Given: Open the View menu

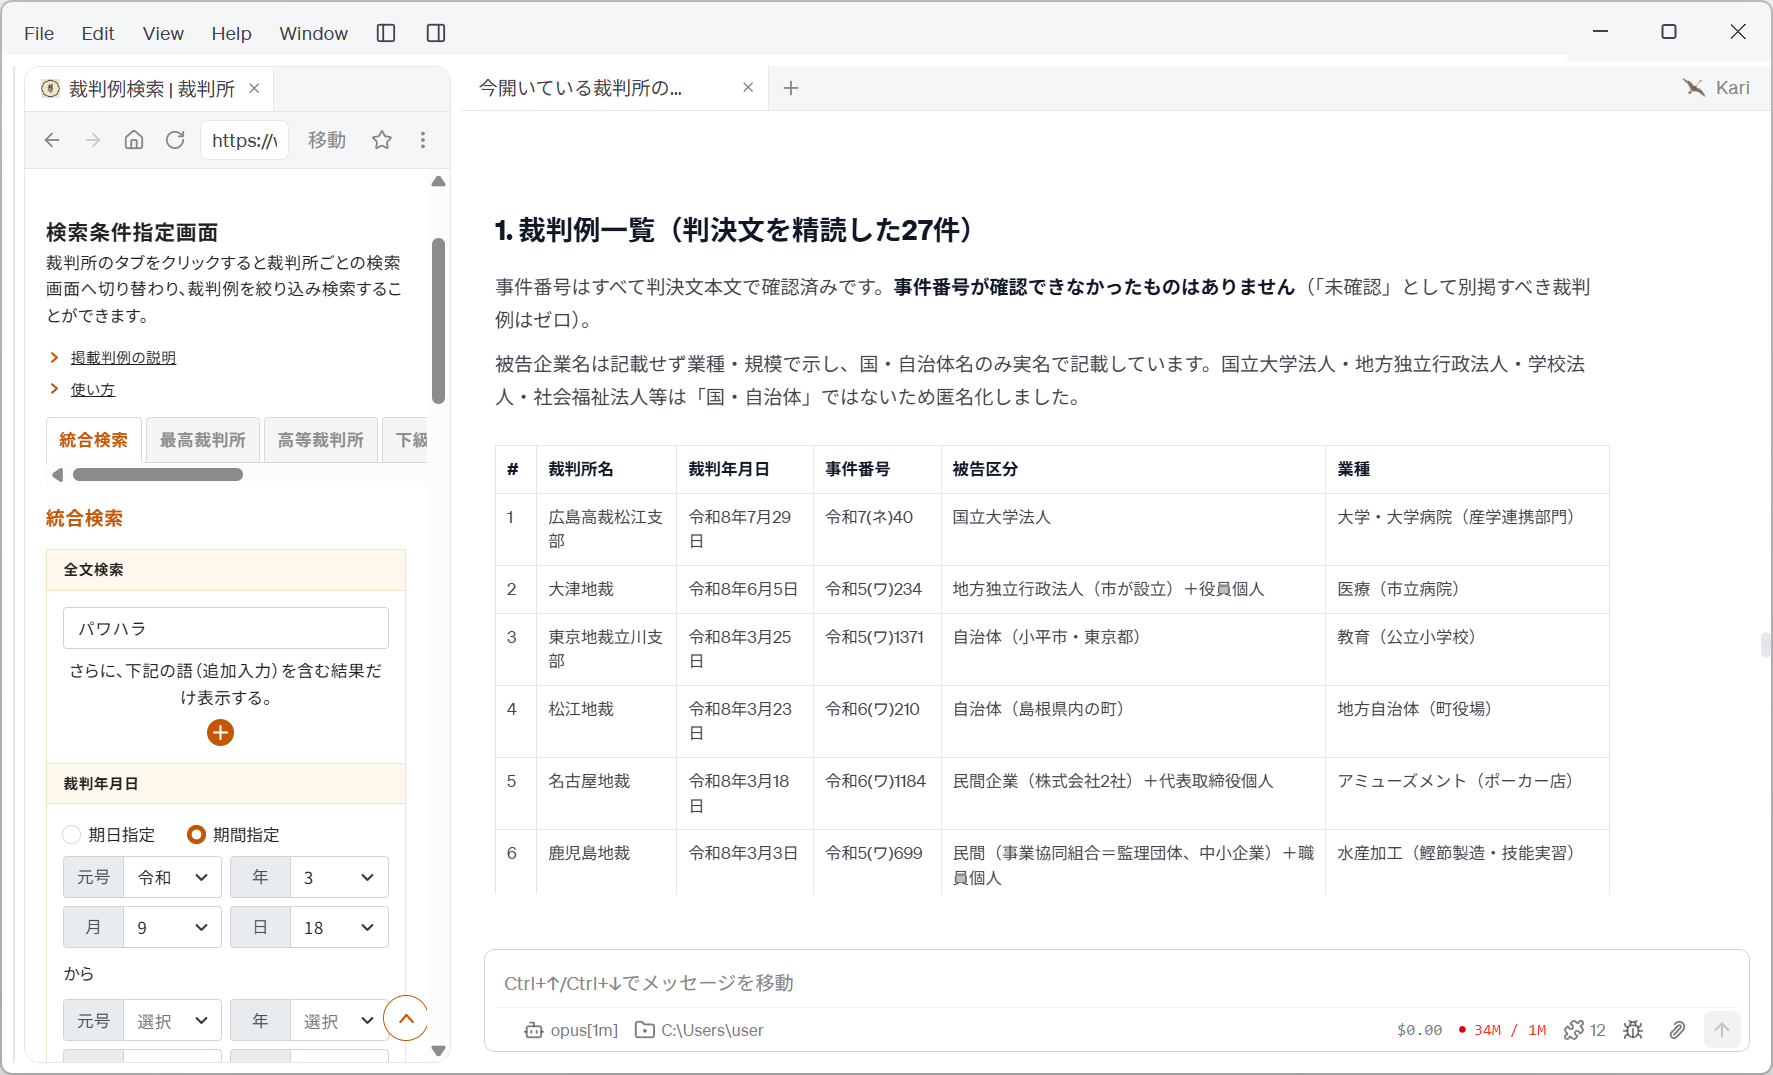Looking at the screenshot, I should (163, 33).
